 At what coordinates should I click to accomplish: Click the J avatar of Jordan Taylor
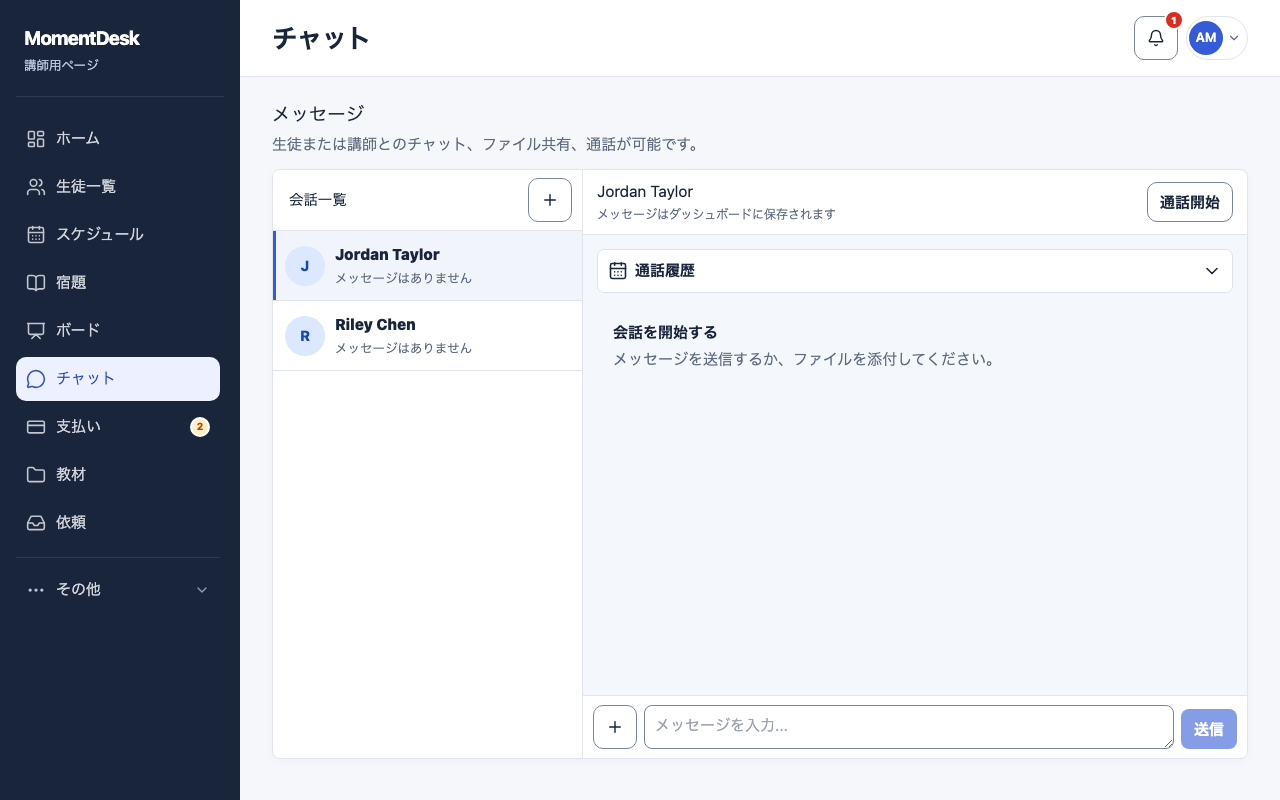coord(305,266)
